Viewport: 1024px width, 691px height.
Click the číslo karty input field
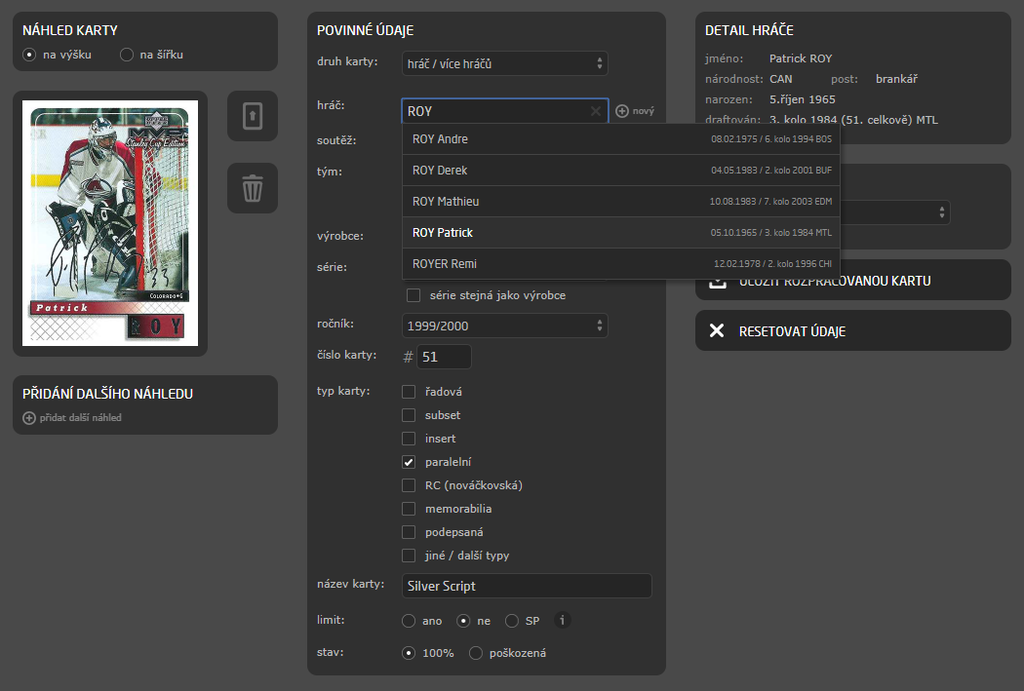(443, 357)
